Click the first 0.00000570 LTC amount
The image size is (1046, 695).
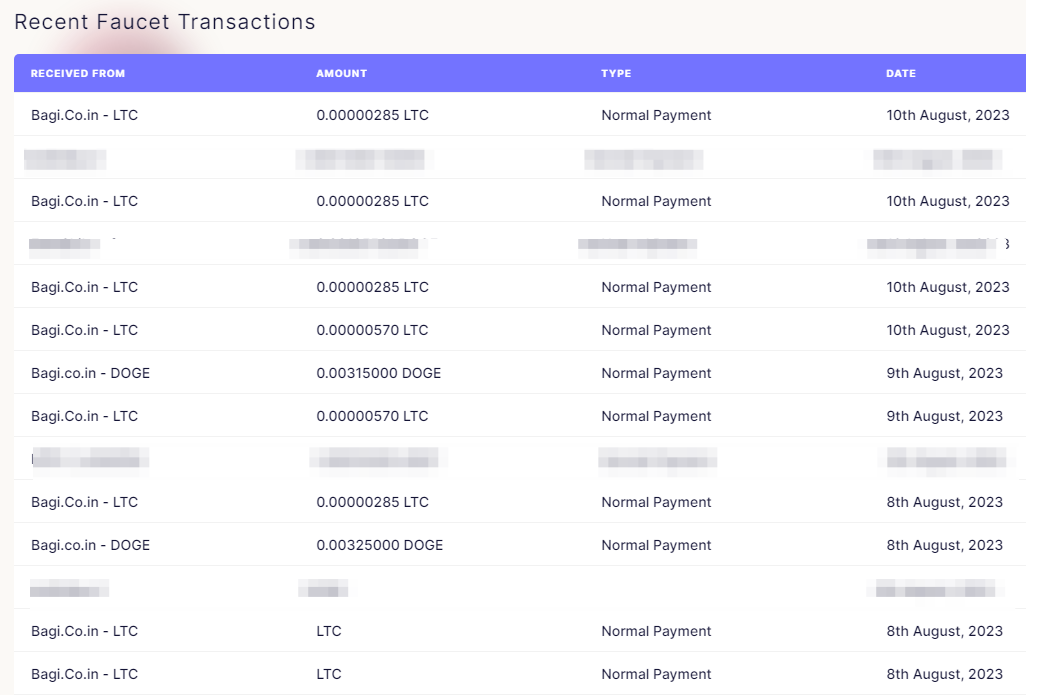(372, 330)
